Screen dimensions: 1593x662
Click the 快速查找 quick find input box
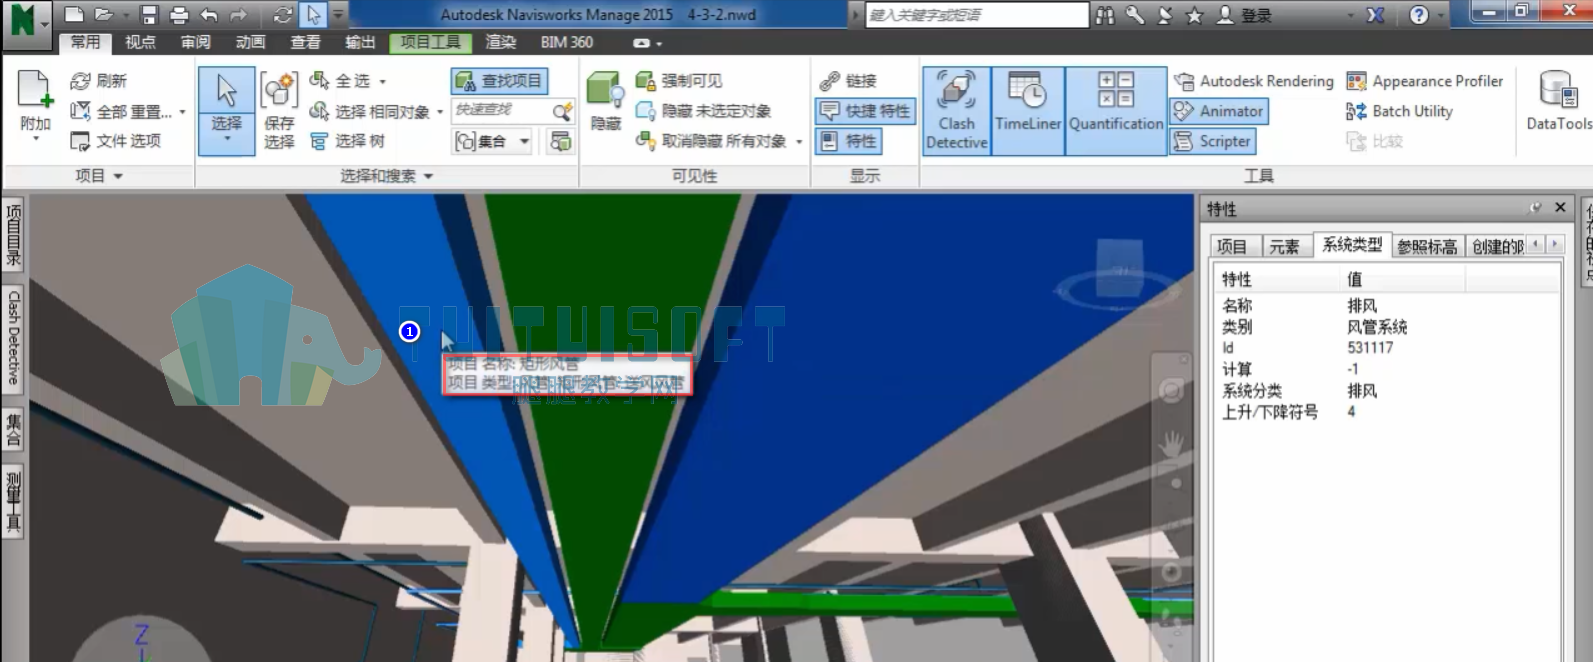[501, 111]
